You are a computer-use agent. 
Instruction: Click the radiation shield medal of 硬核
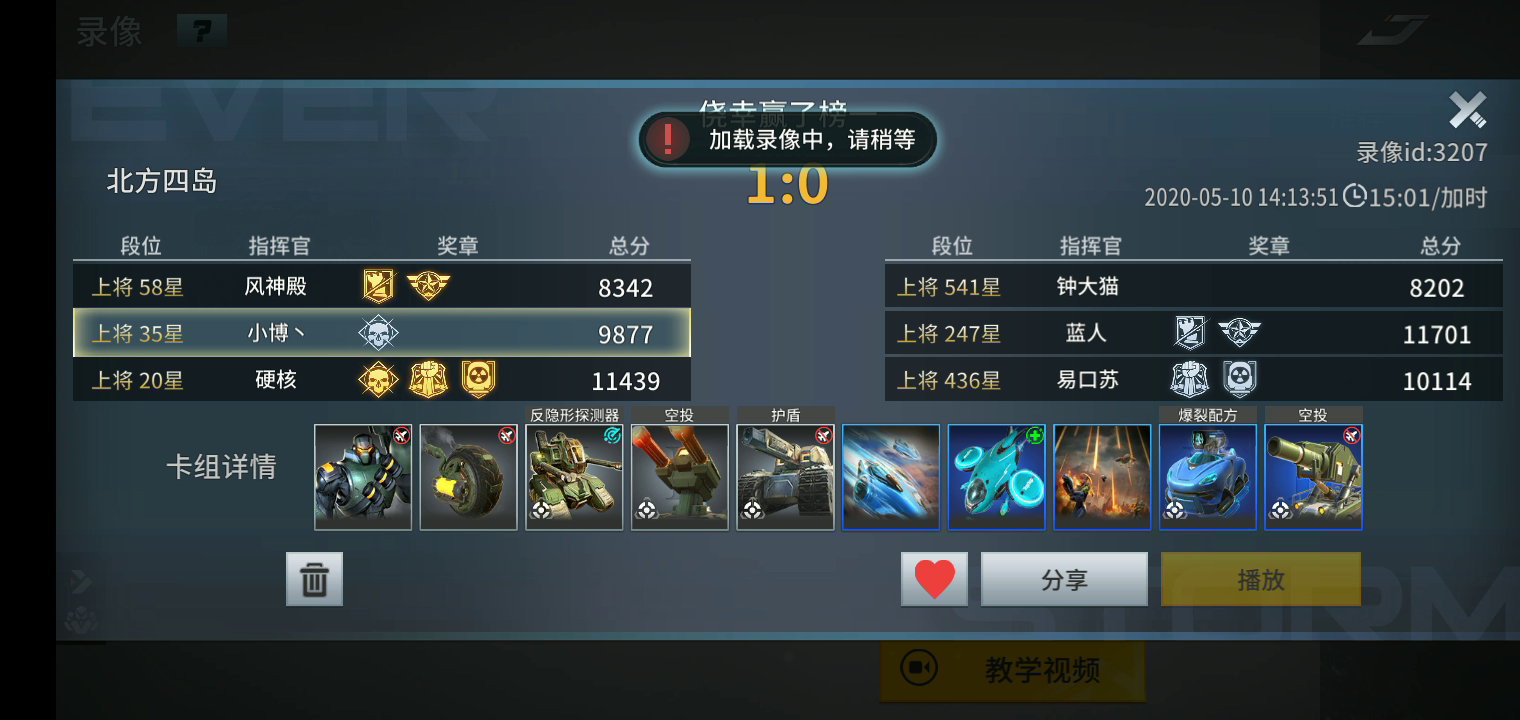[x=479, y=379]
